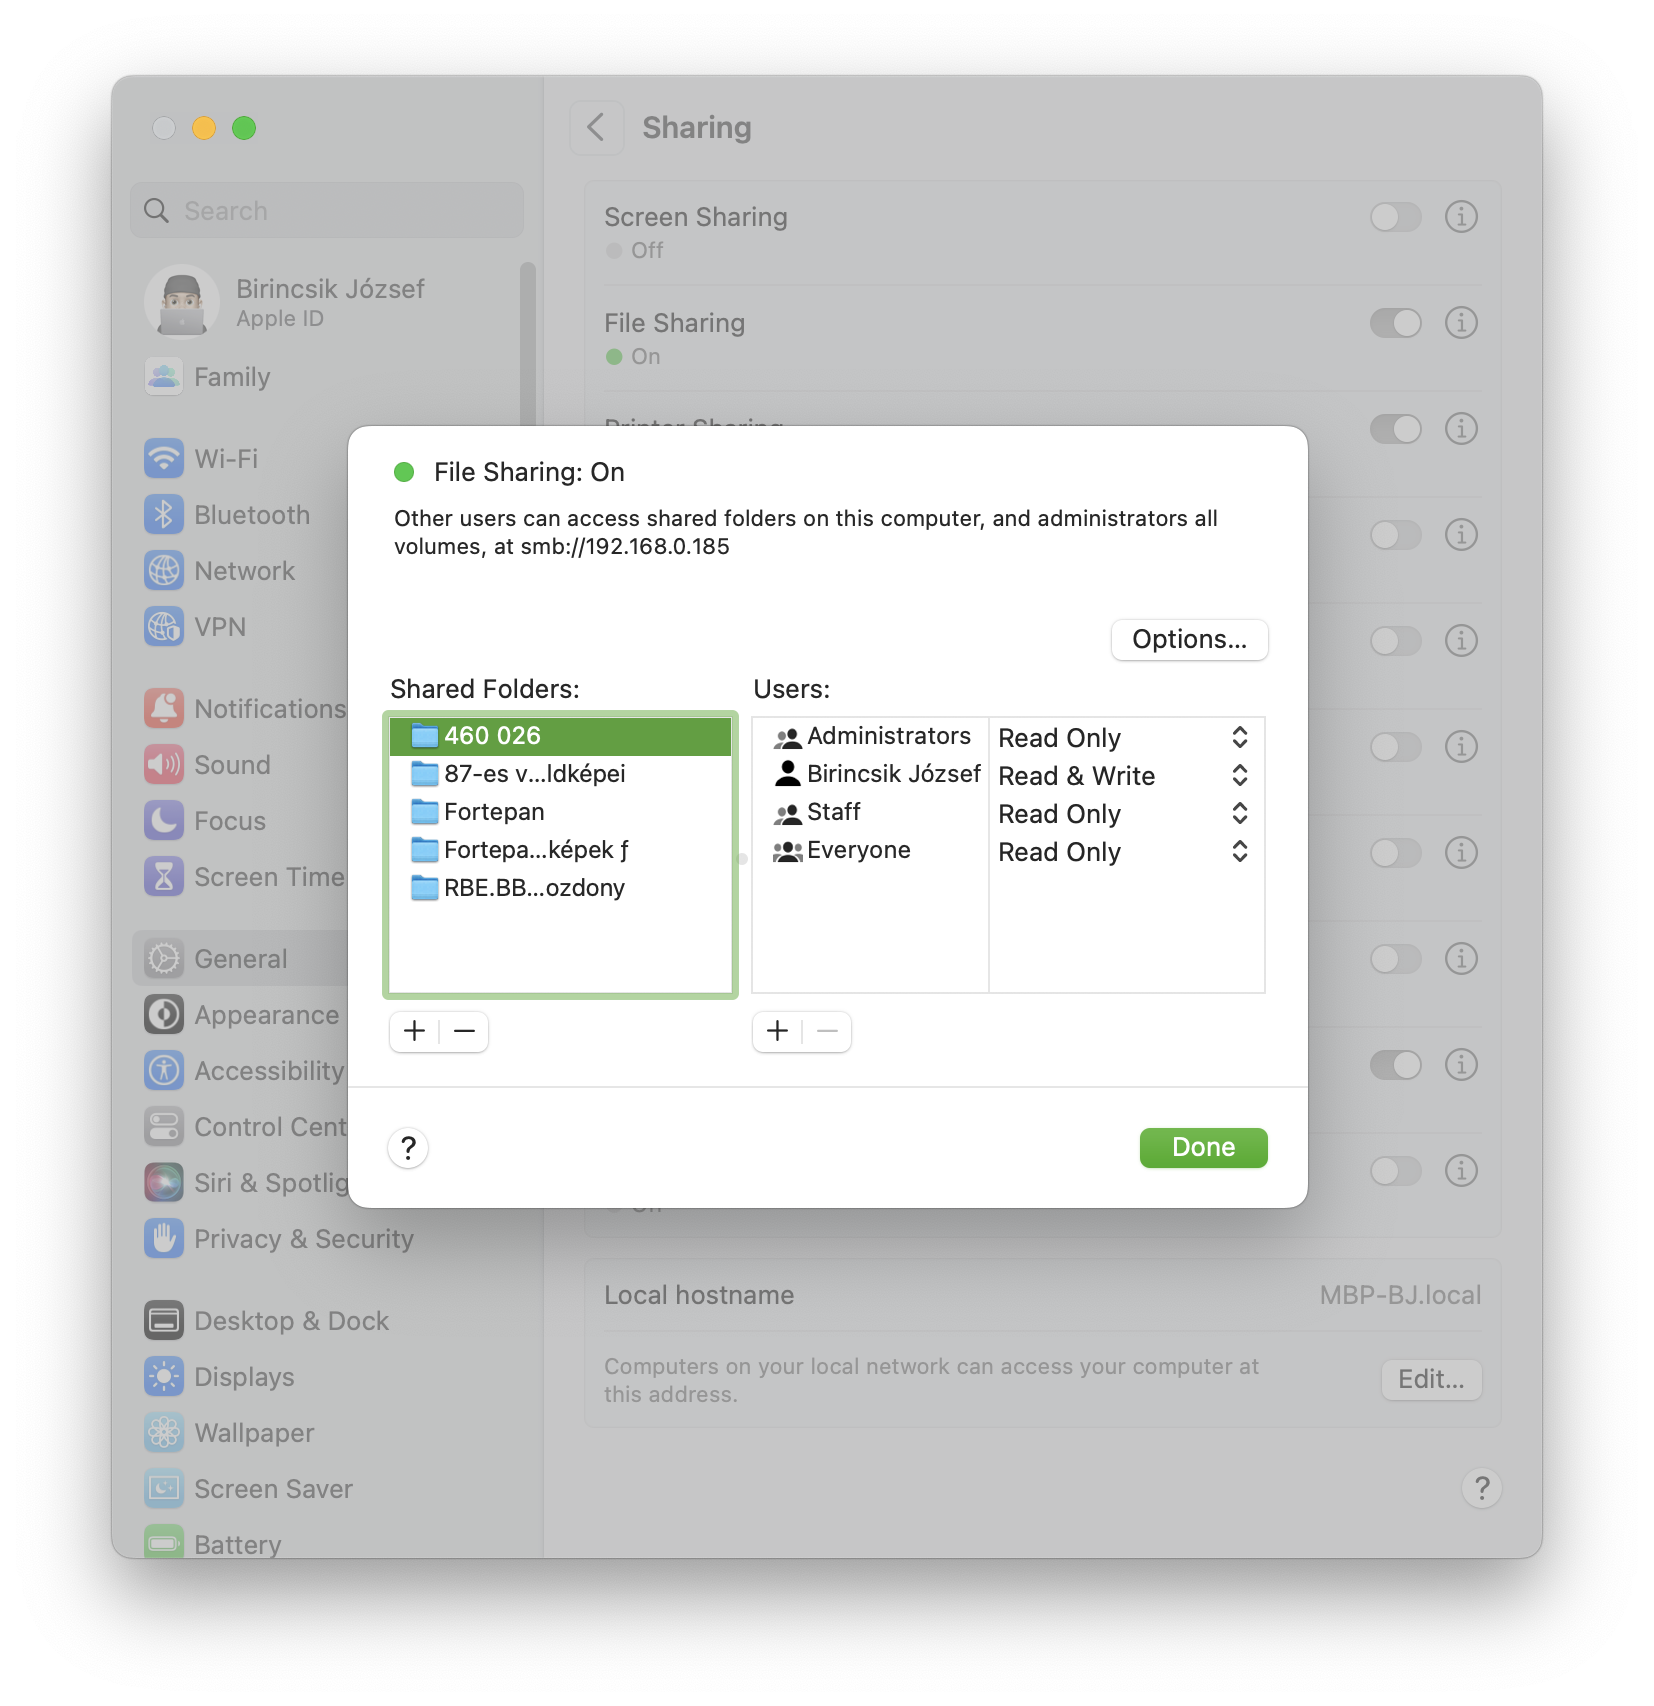This screenshot has height=1706, width=1654.
Task: Select the RBE.BB...ozdony shared folder
Action: tap(560, 888)
